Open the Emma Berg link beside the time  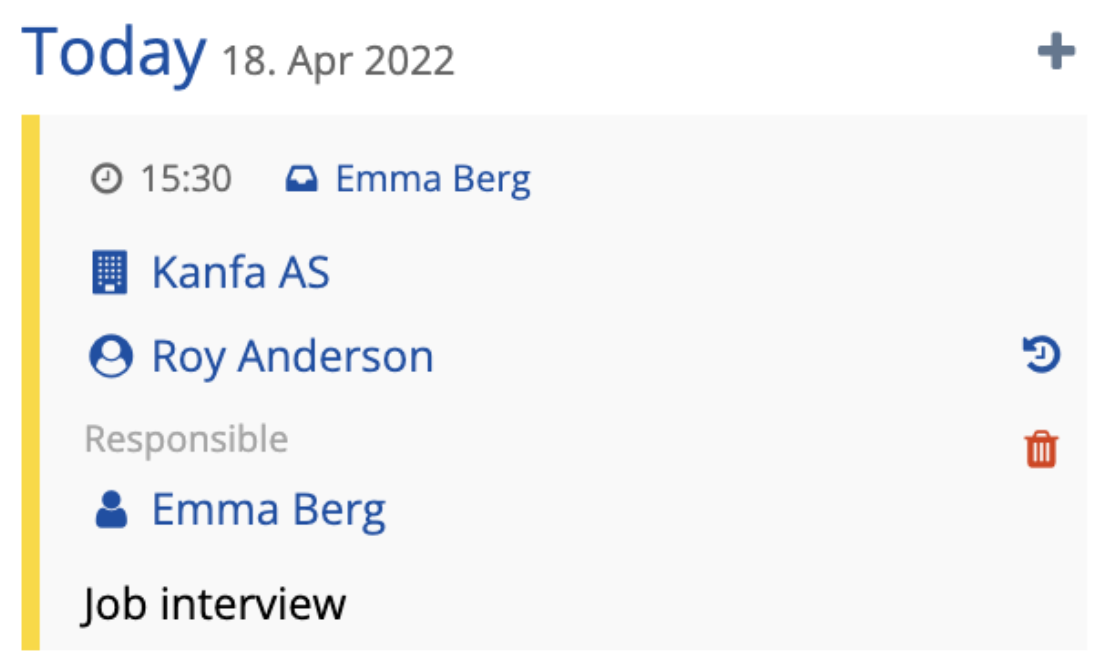pyautogui.click(x=432, y=179)
